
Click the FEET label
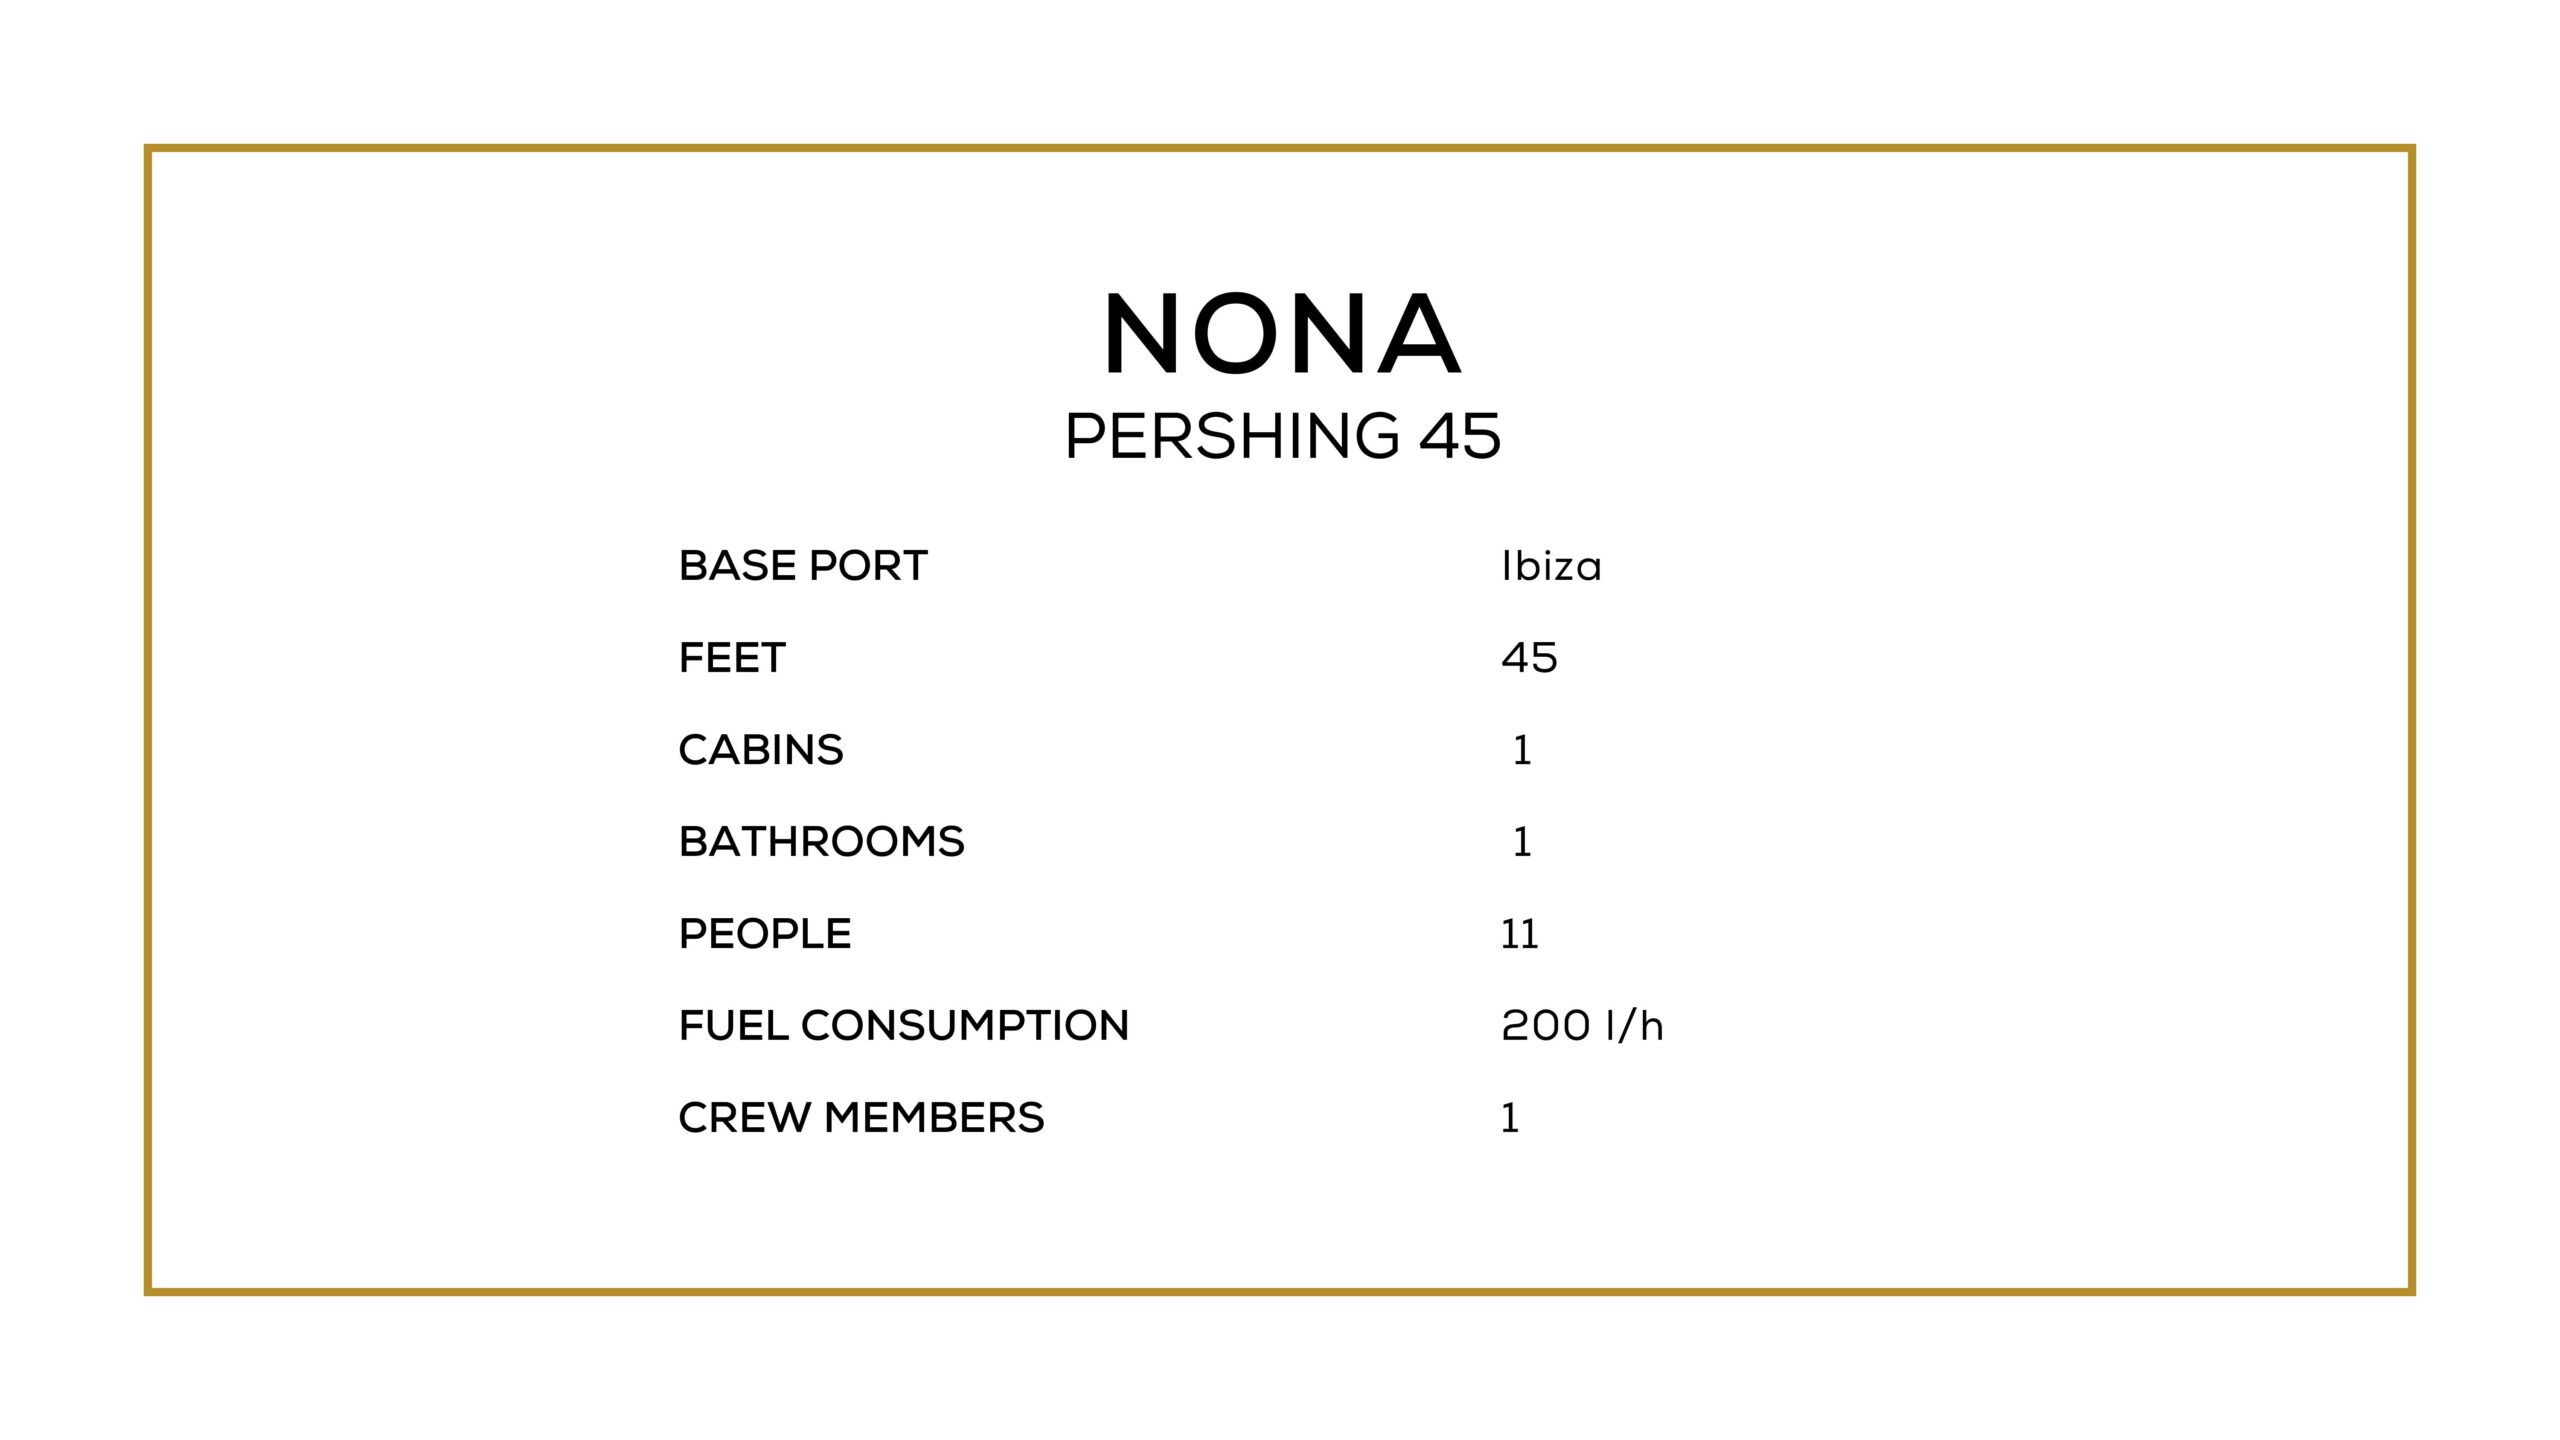pos(732,658)
